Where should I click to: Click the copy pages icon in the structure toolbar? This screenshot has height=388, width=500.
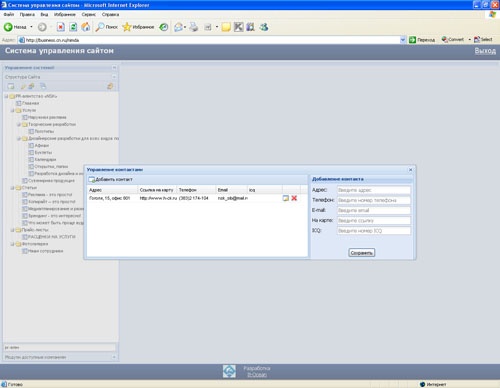tap(43, 86)
